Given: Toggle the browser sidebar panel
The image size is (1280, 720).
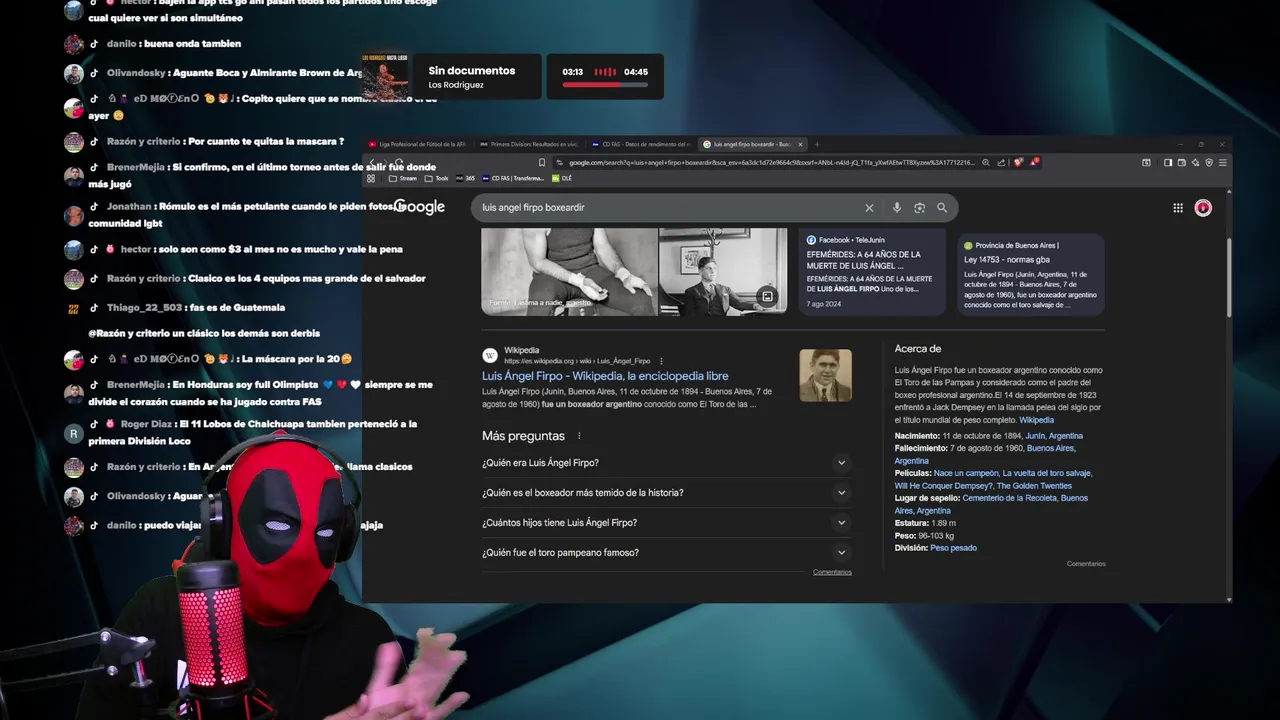Looking at the screenshot, I should pos(1168,162).
